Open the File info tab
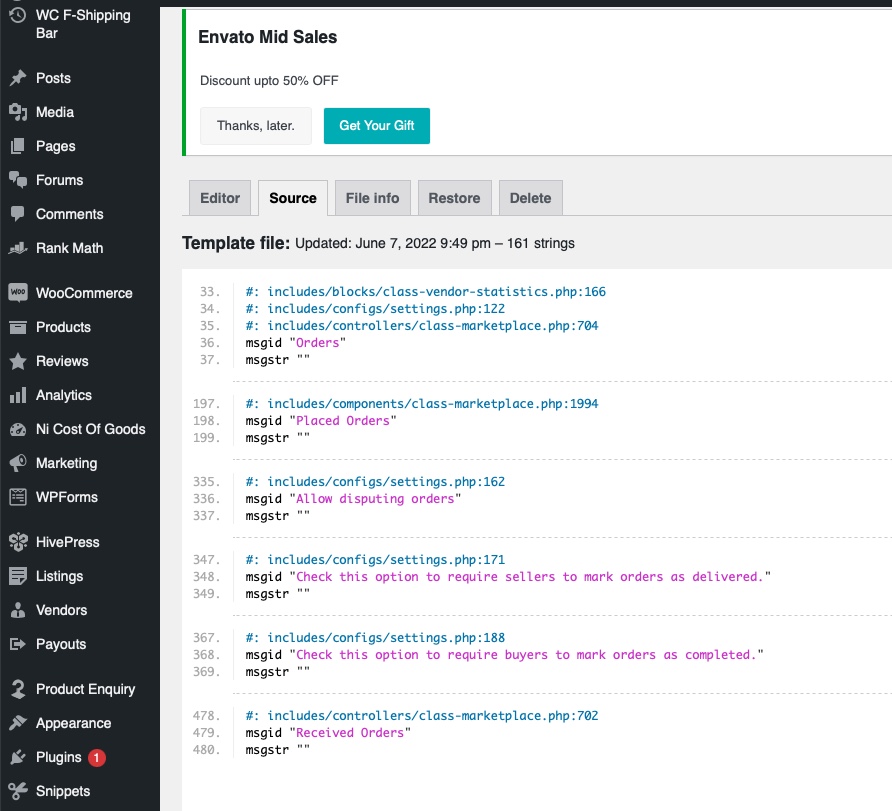 click(372, 198)
